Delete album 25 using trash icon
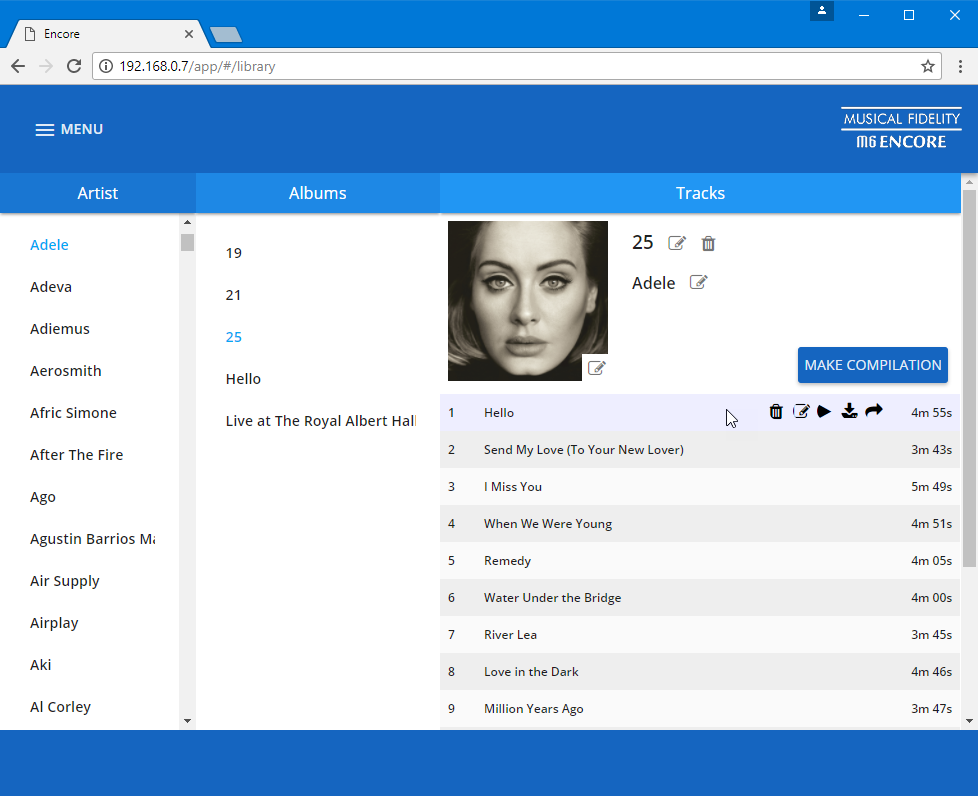The width and height of the screenshot is (978, 796). [708, 243]
